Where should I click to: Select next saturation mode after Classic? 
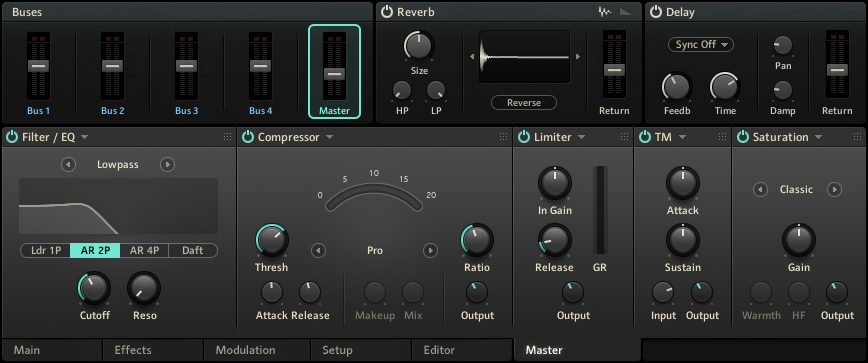[834, 190]
